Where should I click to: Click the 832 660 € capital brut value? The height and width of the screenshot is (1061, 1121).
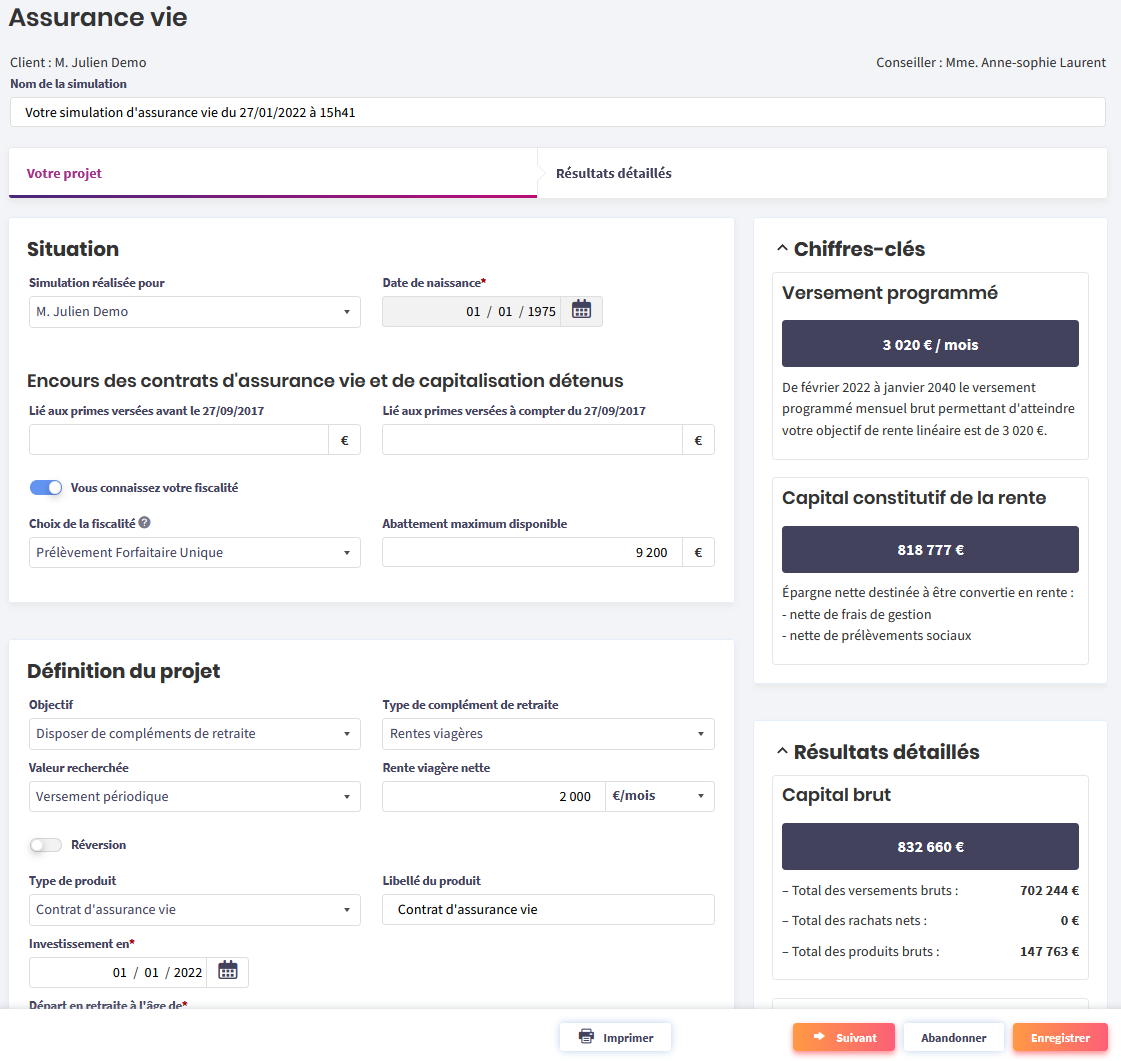(930, 847)
